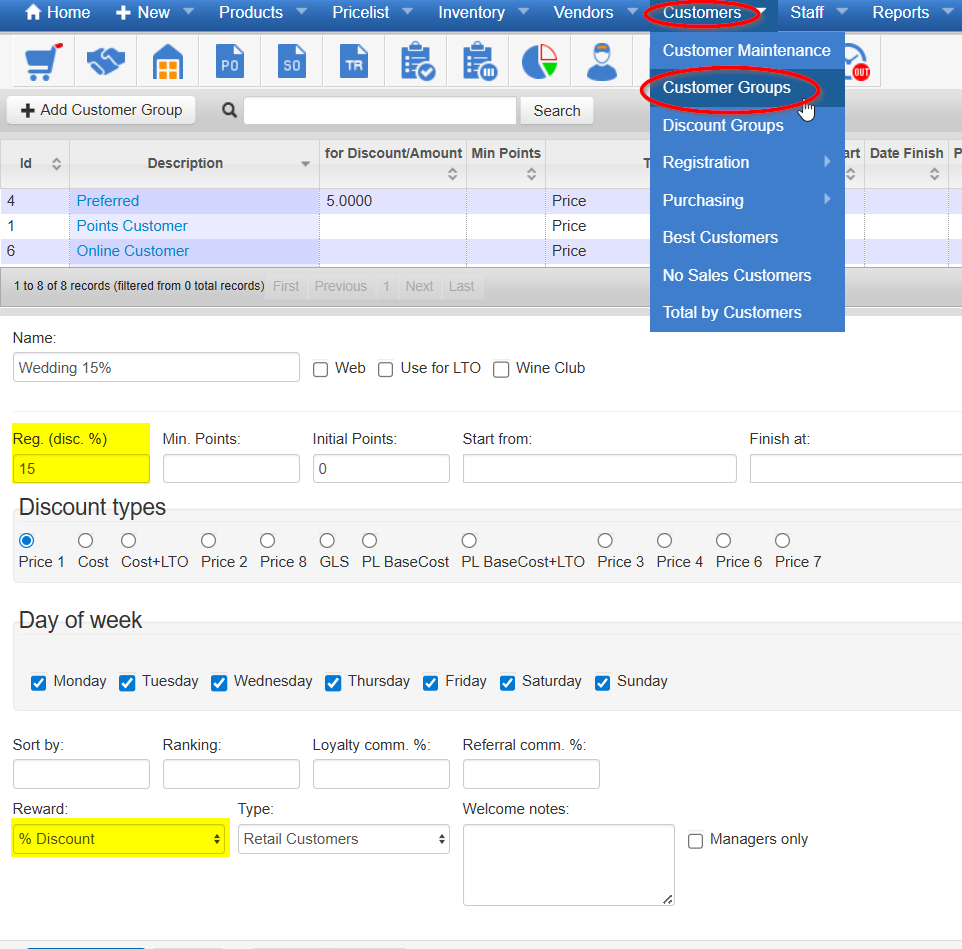The height and width of the screenshot is (949, 962).
Task: Click the magnifier icon beside search box
Action: click(x=229, y=110)
